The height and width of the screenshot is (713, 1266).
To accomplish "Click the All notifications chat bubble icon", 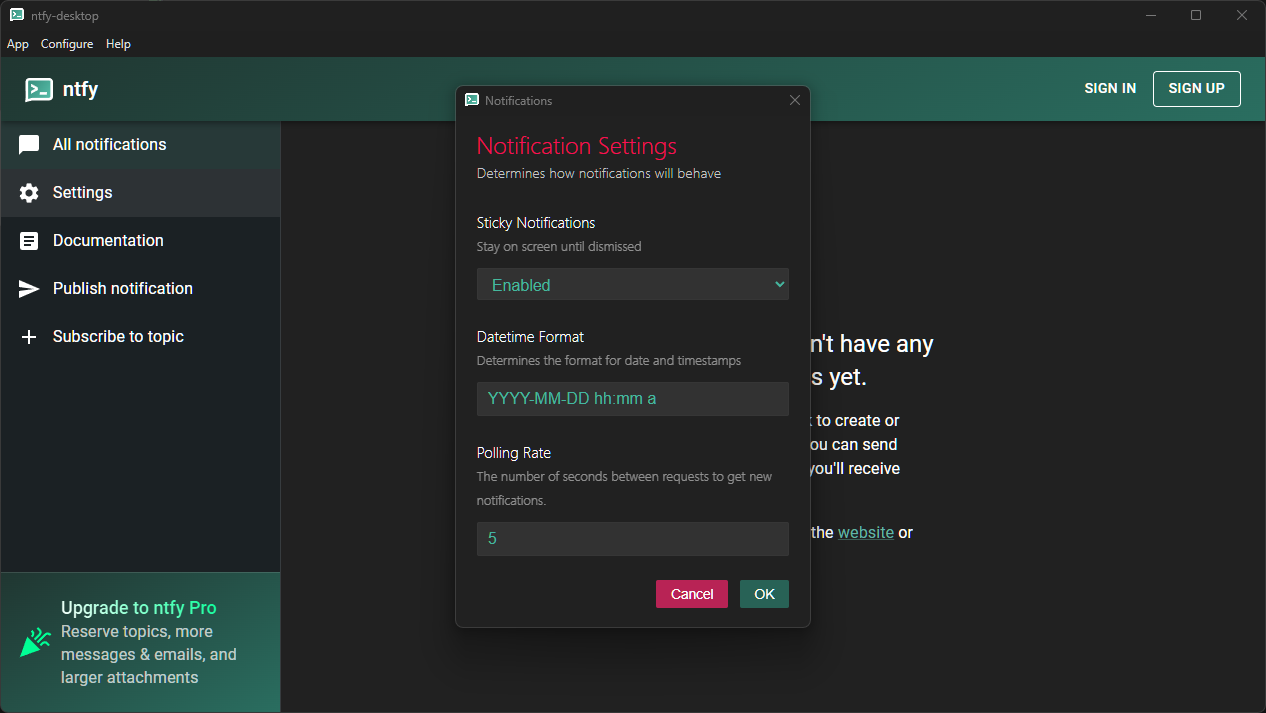I will click(x=29, y=145).
